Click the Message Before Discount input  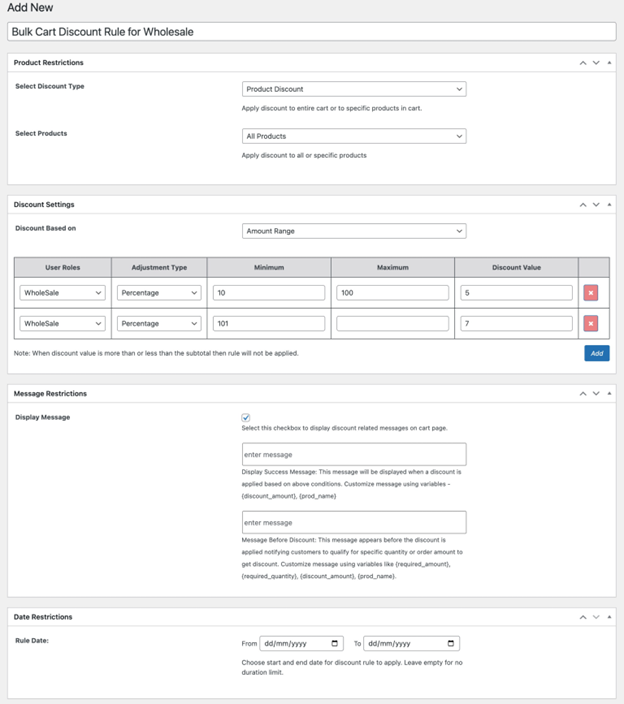pos(354,522)
